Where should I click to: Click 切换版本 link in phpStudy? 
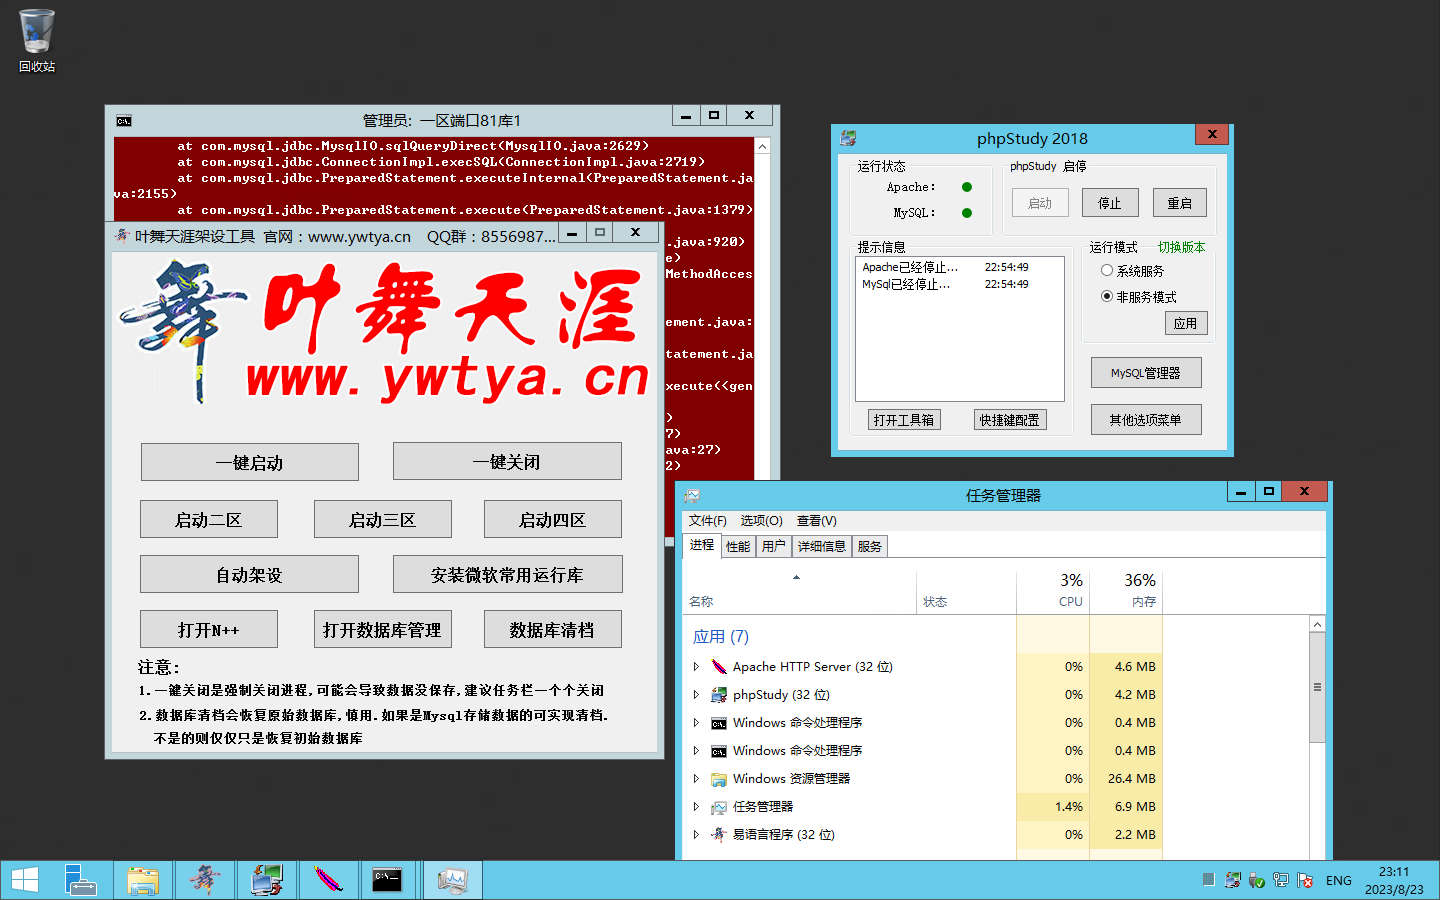coord(1181,247)
